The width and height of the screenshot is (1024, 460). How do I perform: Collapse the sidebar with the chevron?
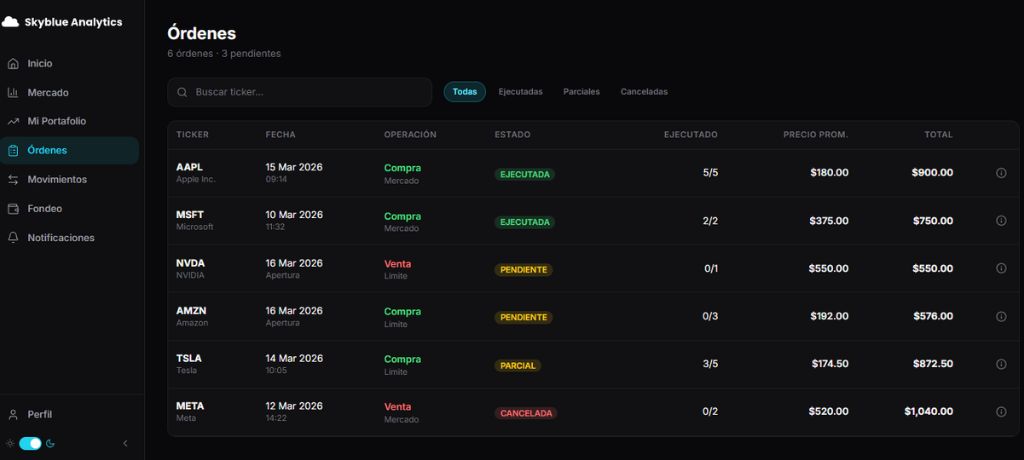125,444
